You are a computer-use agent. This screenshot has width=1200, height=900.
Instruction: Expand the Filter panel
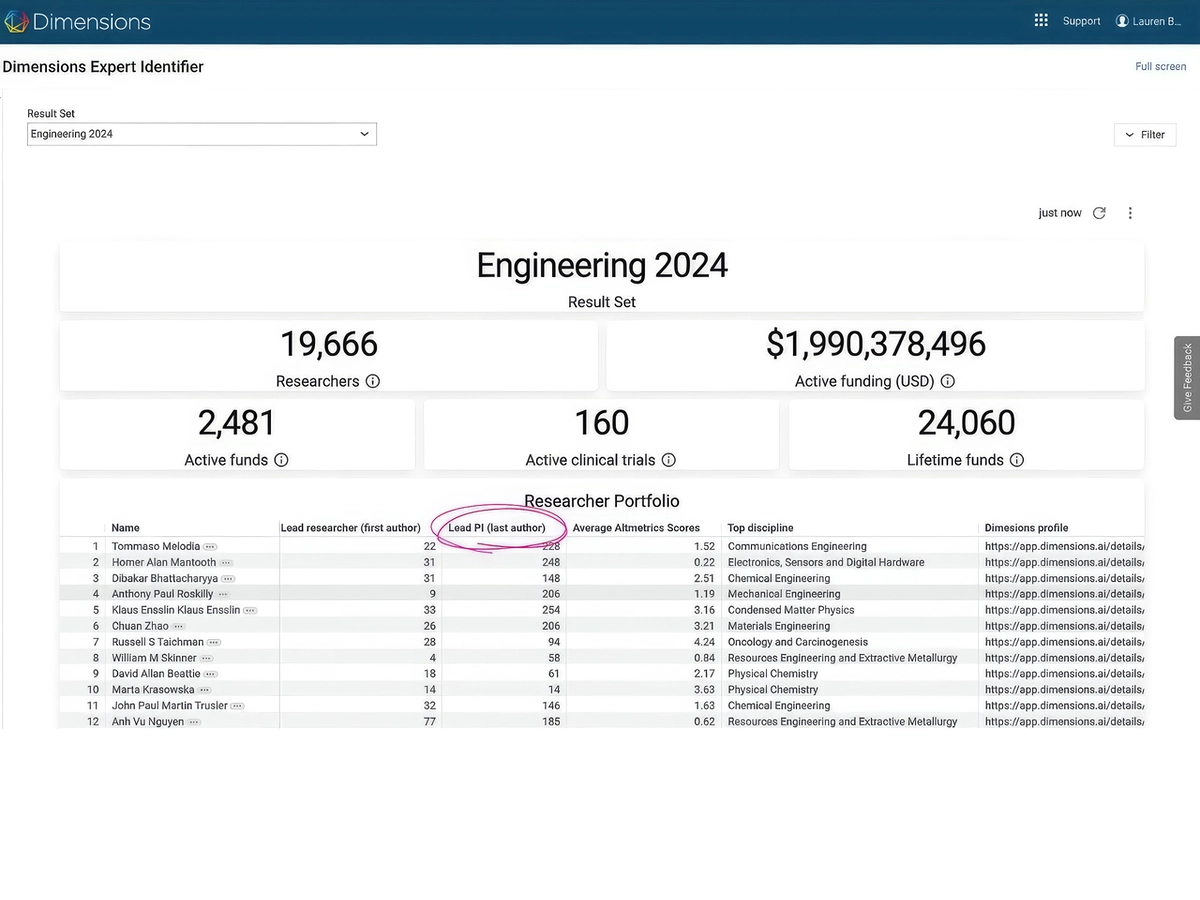[1145, 135]
